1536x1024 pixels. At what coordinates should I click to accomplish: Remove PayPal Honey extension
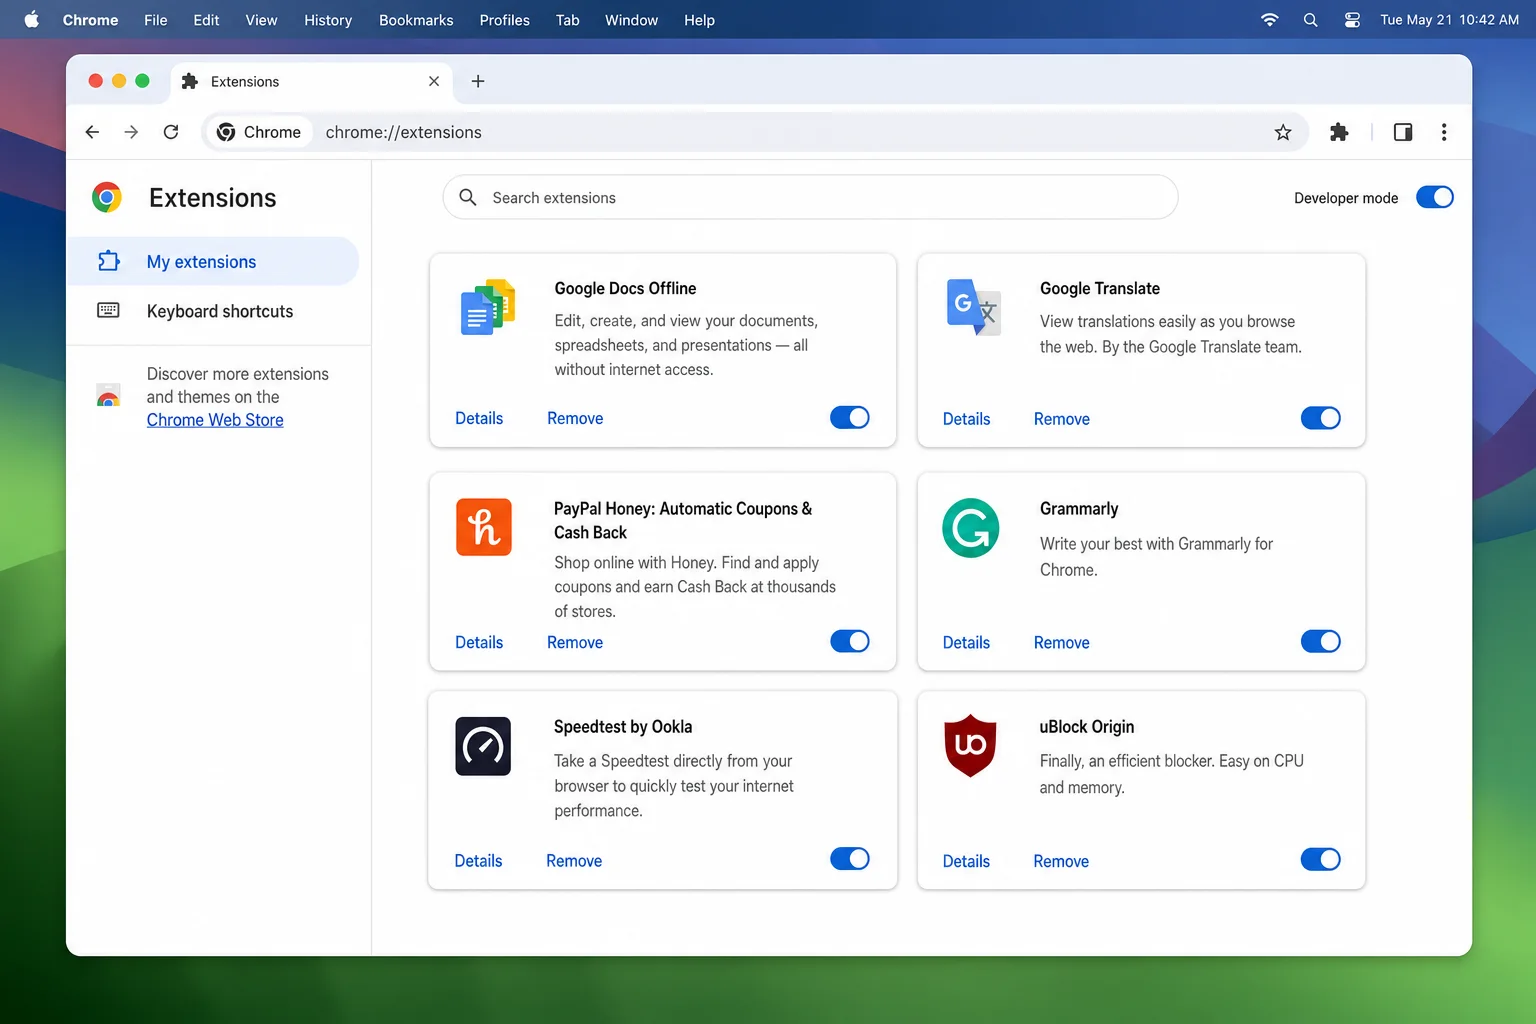575,642
